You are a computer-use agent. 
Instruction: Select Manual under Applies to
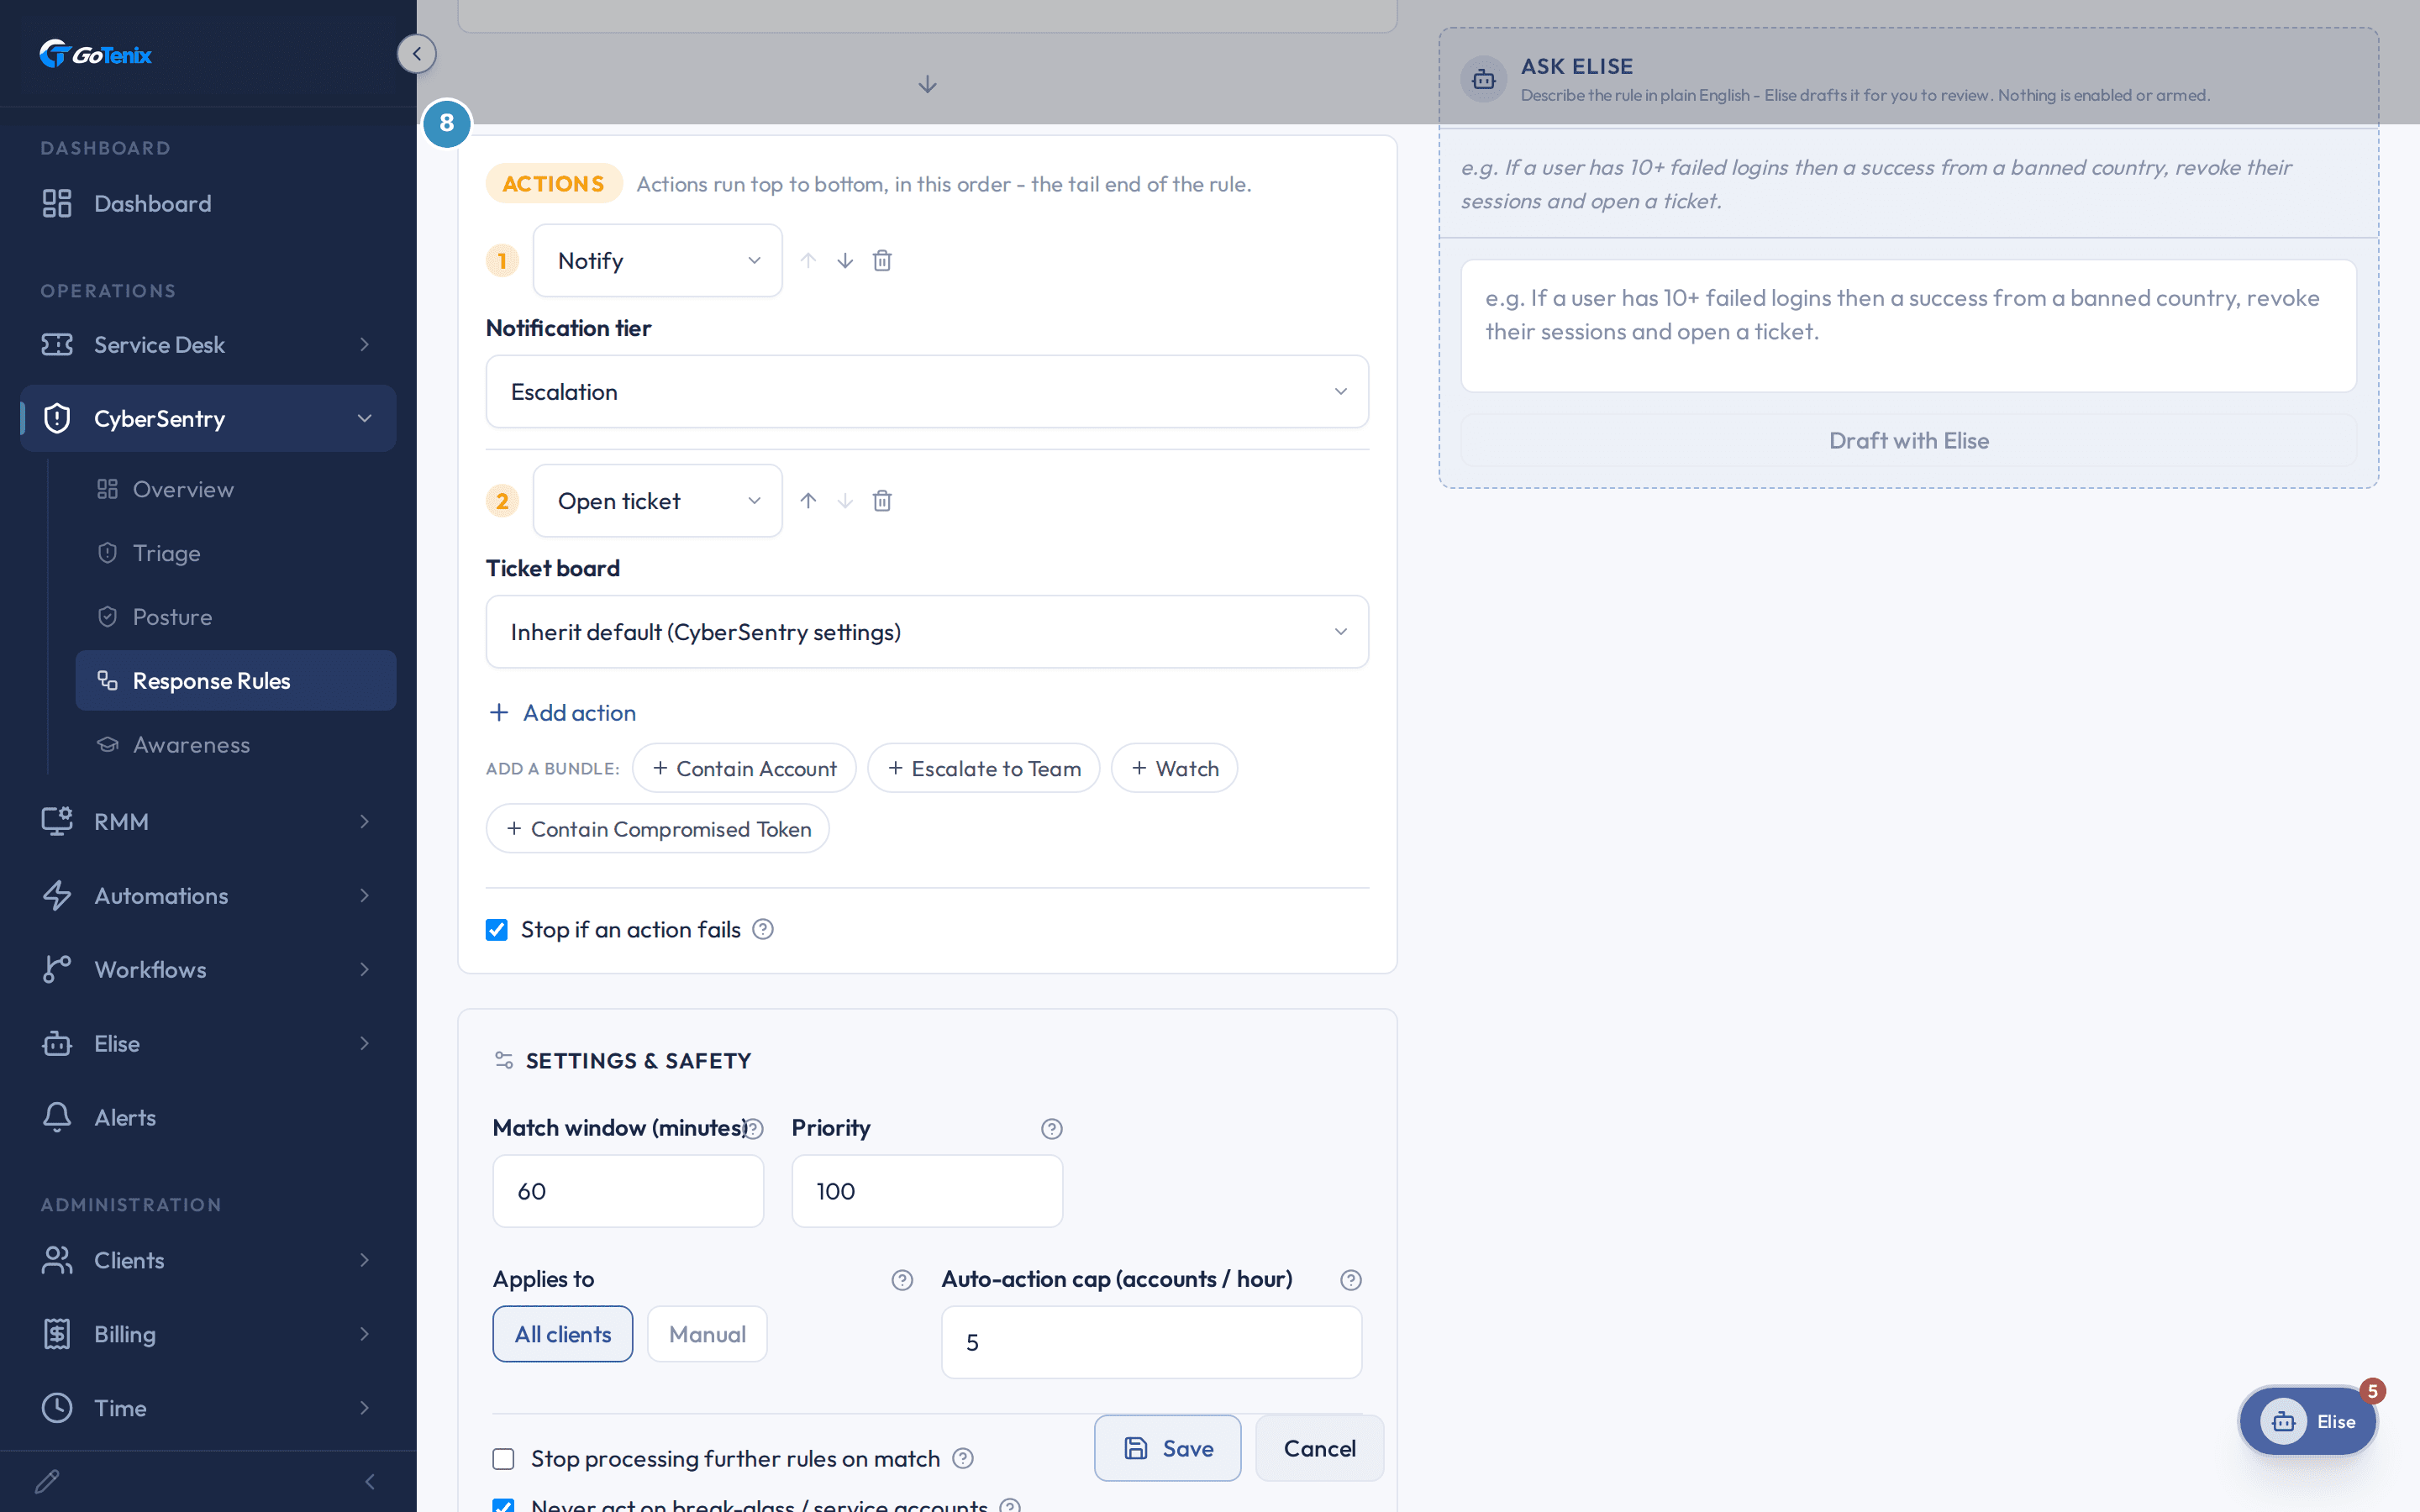point(707,1334)
